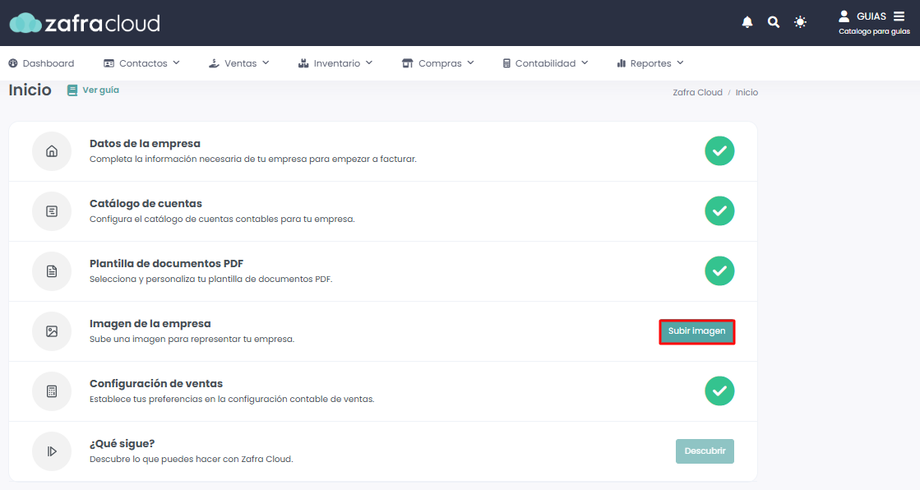Click the user profile icon
Image resolution: width=920 pixels, height=490 pixels.
click(844, 16)
